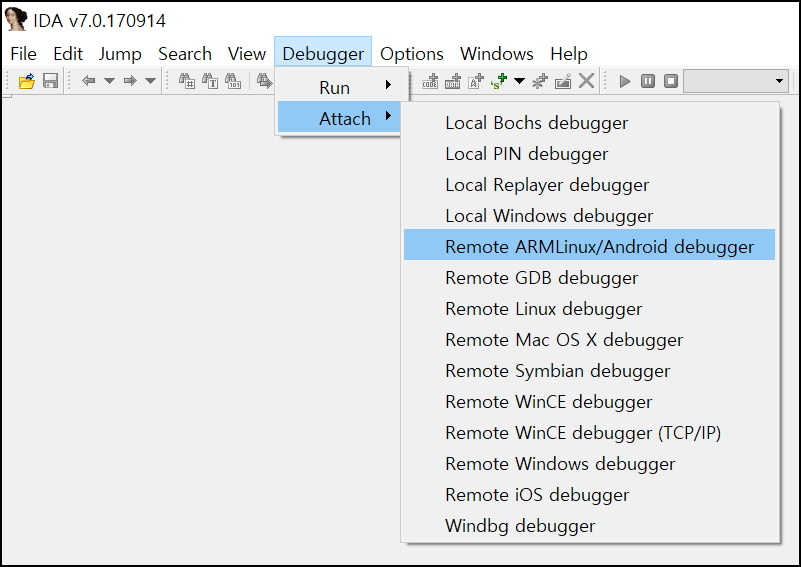
Task: Expand the Run submenu
Action: [342, 87]
